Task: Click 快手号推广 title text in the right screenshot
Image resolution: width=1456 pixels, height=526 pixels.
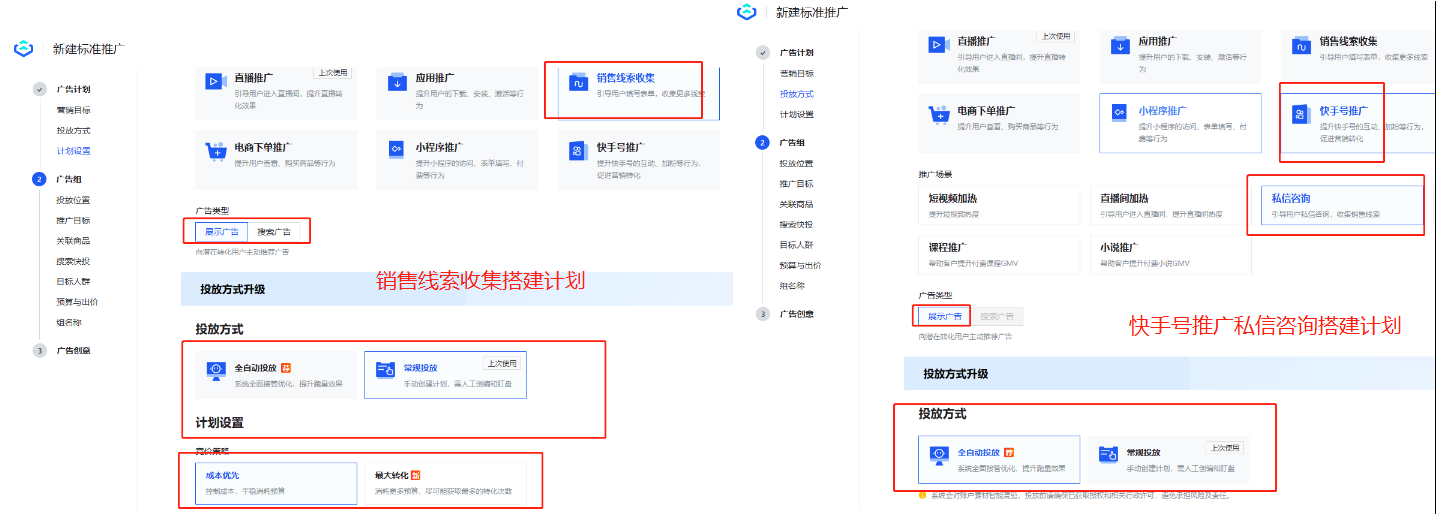Action: tap(1343, 110)
